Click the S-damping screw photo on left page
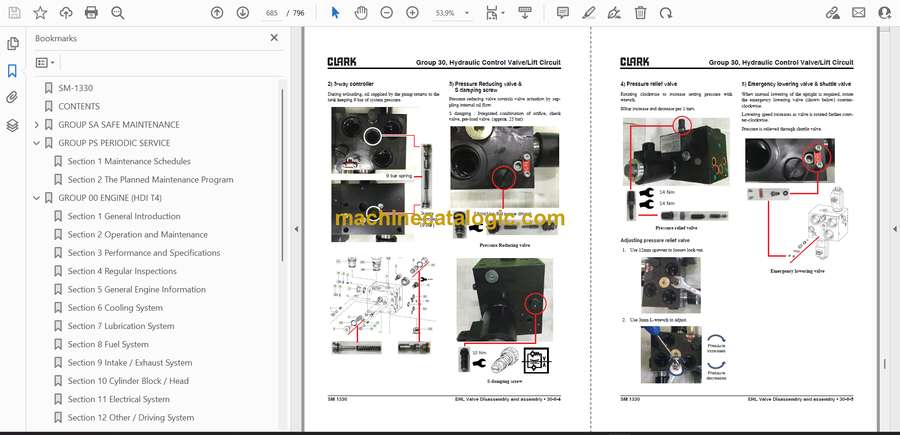Viewport: 900px width, 435px height. [505, 300]
